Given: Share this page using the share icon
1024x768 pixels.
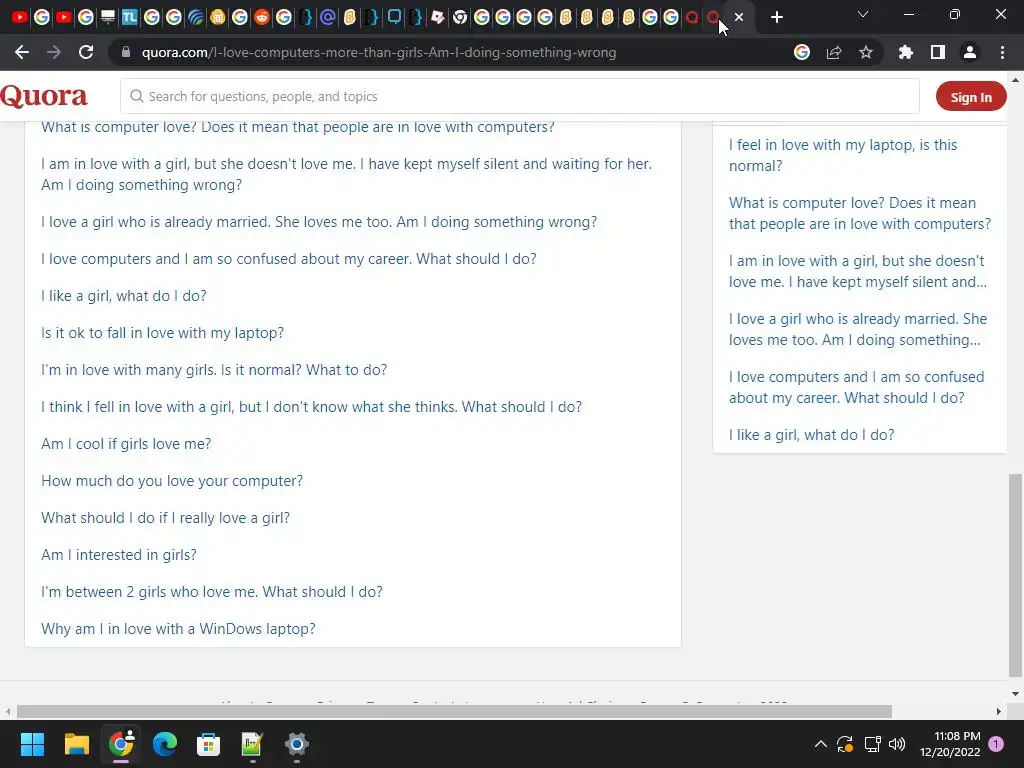Looking at the screenshot, I should [x=834, y=52].
